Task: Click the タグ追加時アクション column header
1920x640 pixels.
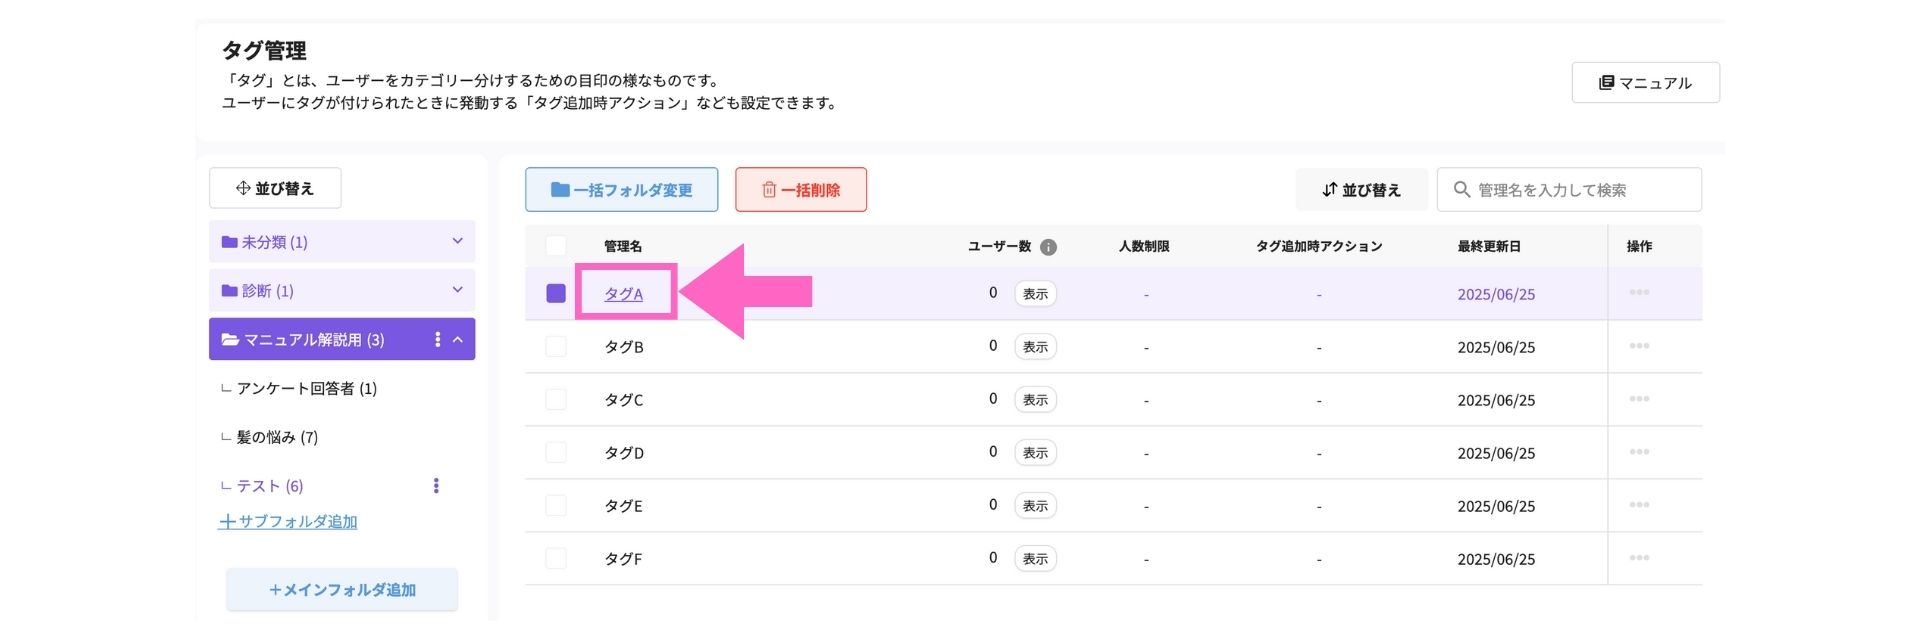Action: [x=1319, y=246]
